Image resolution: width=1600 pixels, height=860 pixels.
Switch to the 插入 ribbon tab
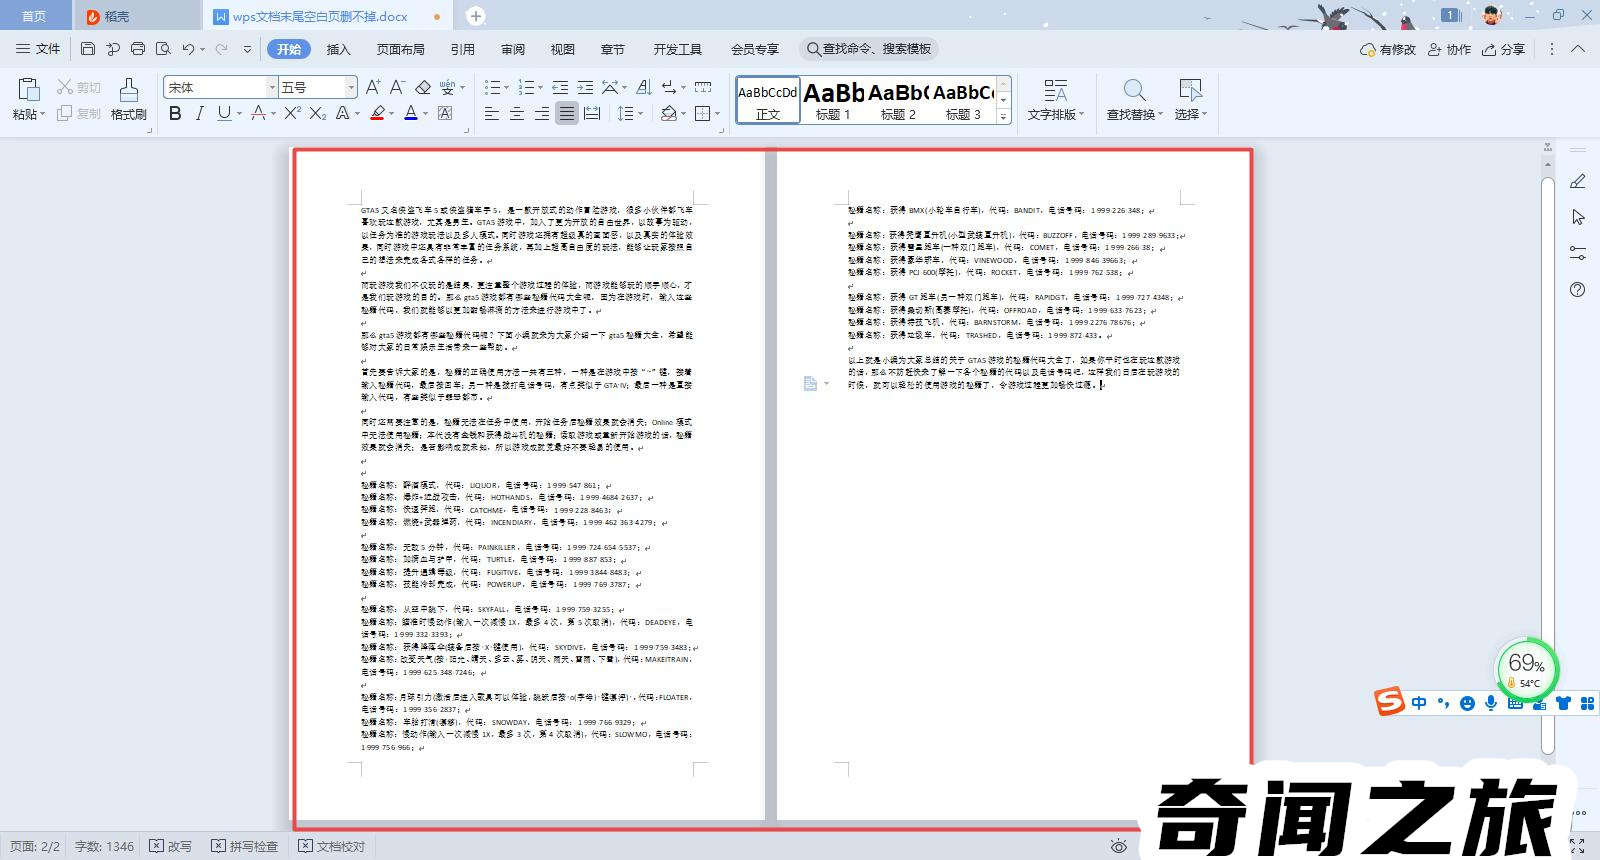click(339, 49)
